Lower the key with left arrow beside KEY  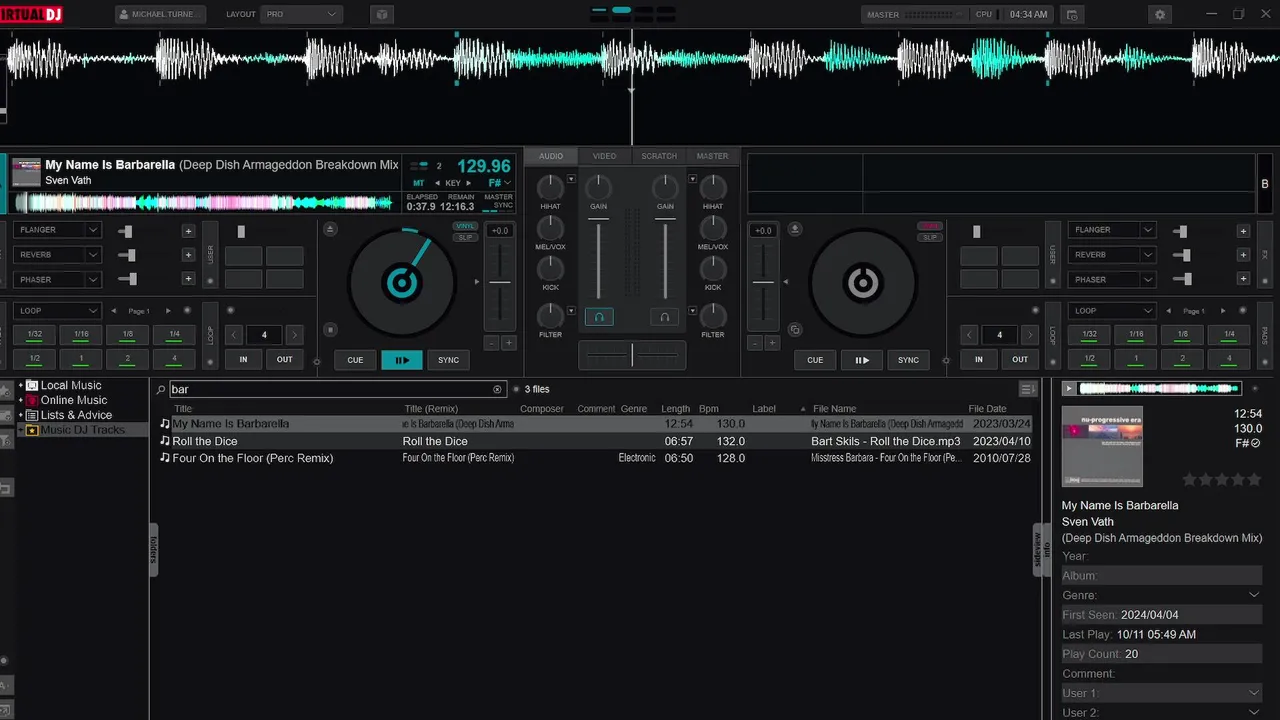point(437,184)
